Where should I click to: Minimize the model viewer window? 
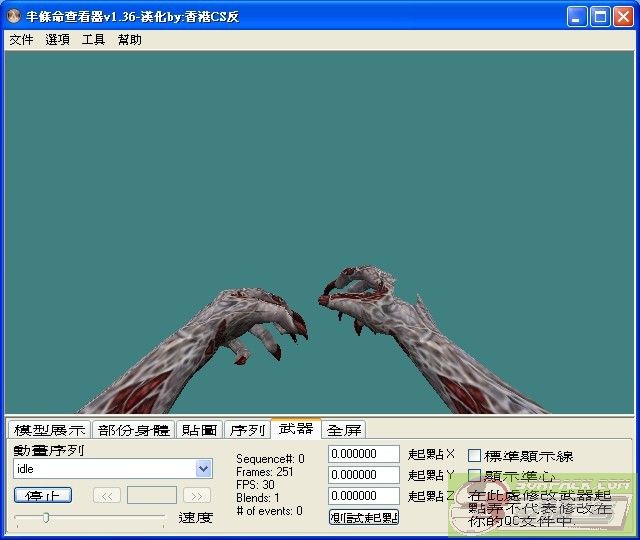[x=577, y=16]
